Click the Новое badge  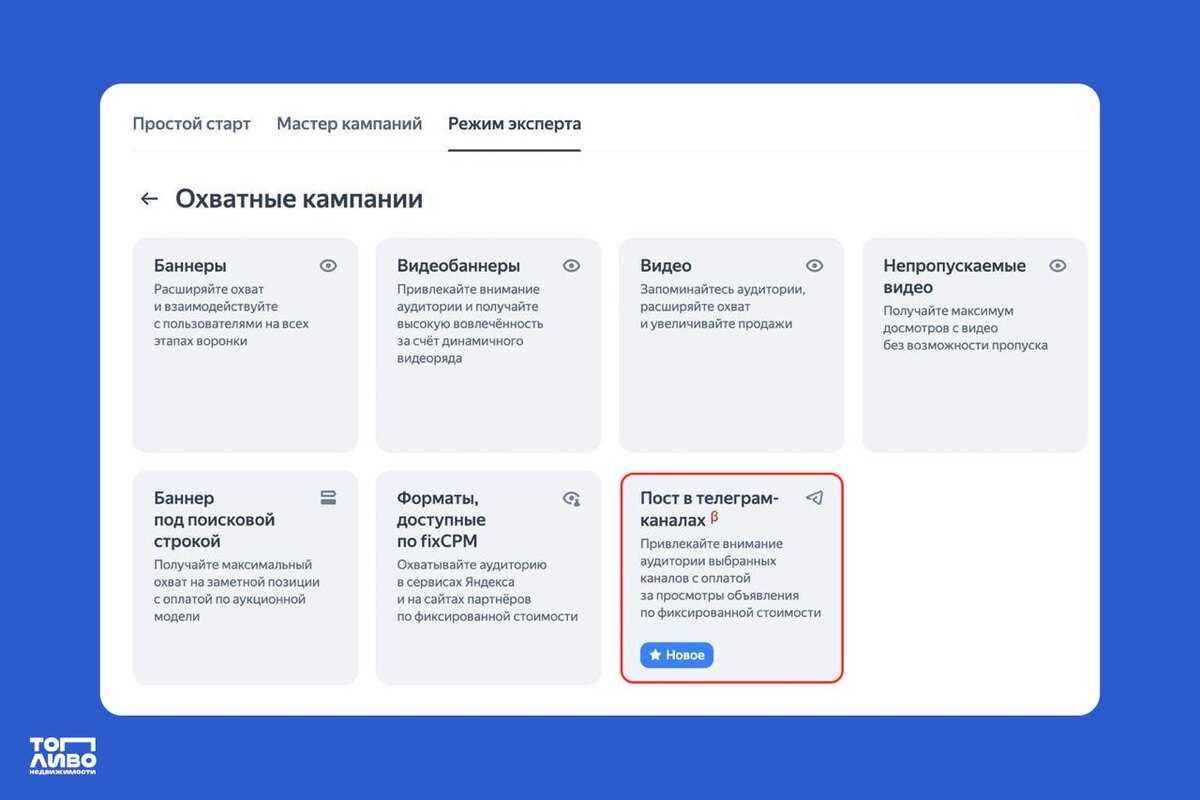(x=677, y=655)
